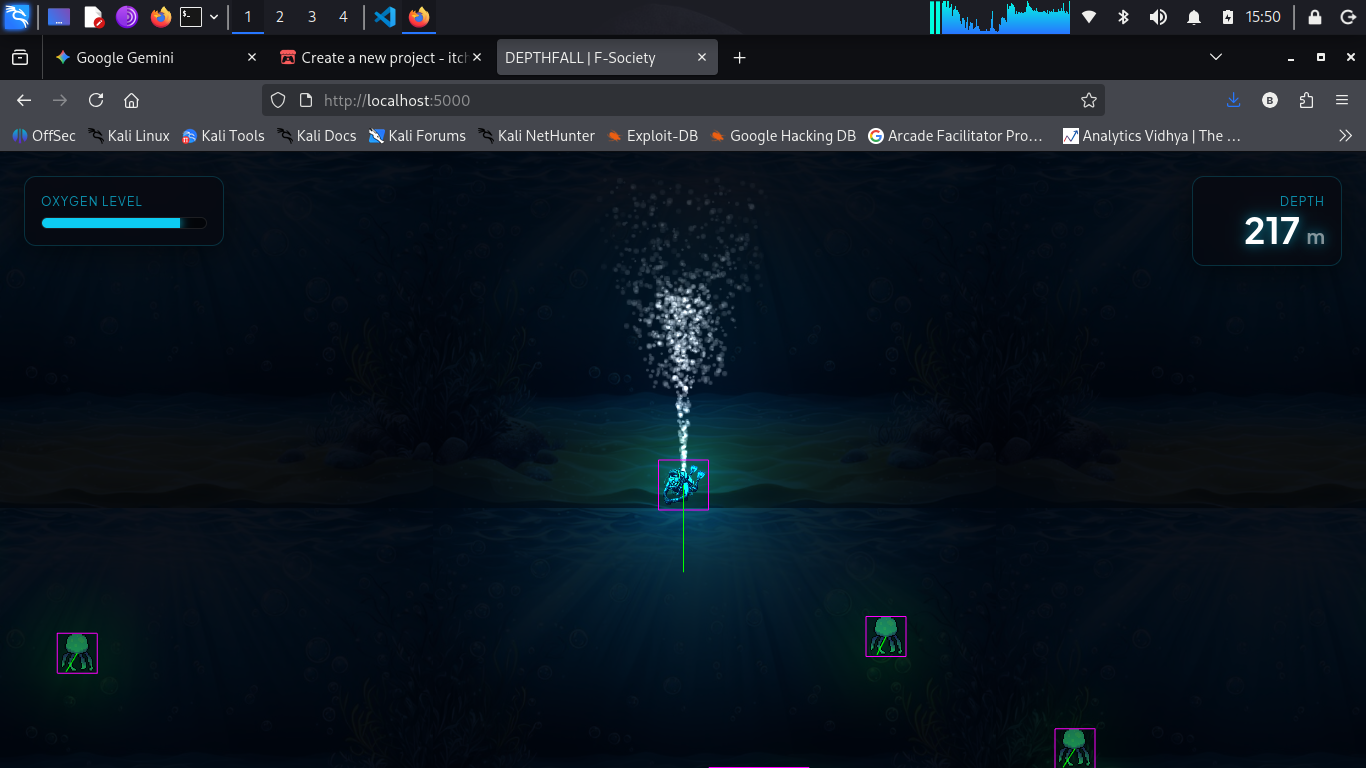The image size is (1366, 768).
Task: Open the account B avatar button
Action: coord(1270,100)
